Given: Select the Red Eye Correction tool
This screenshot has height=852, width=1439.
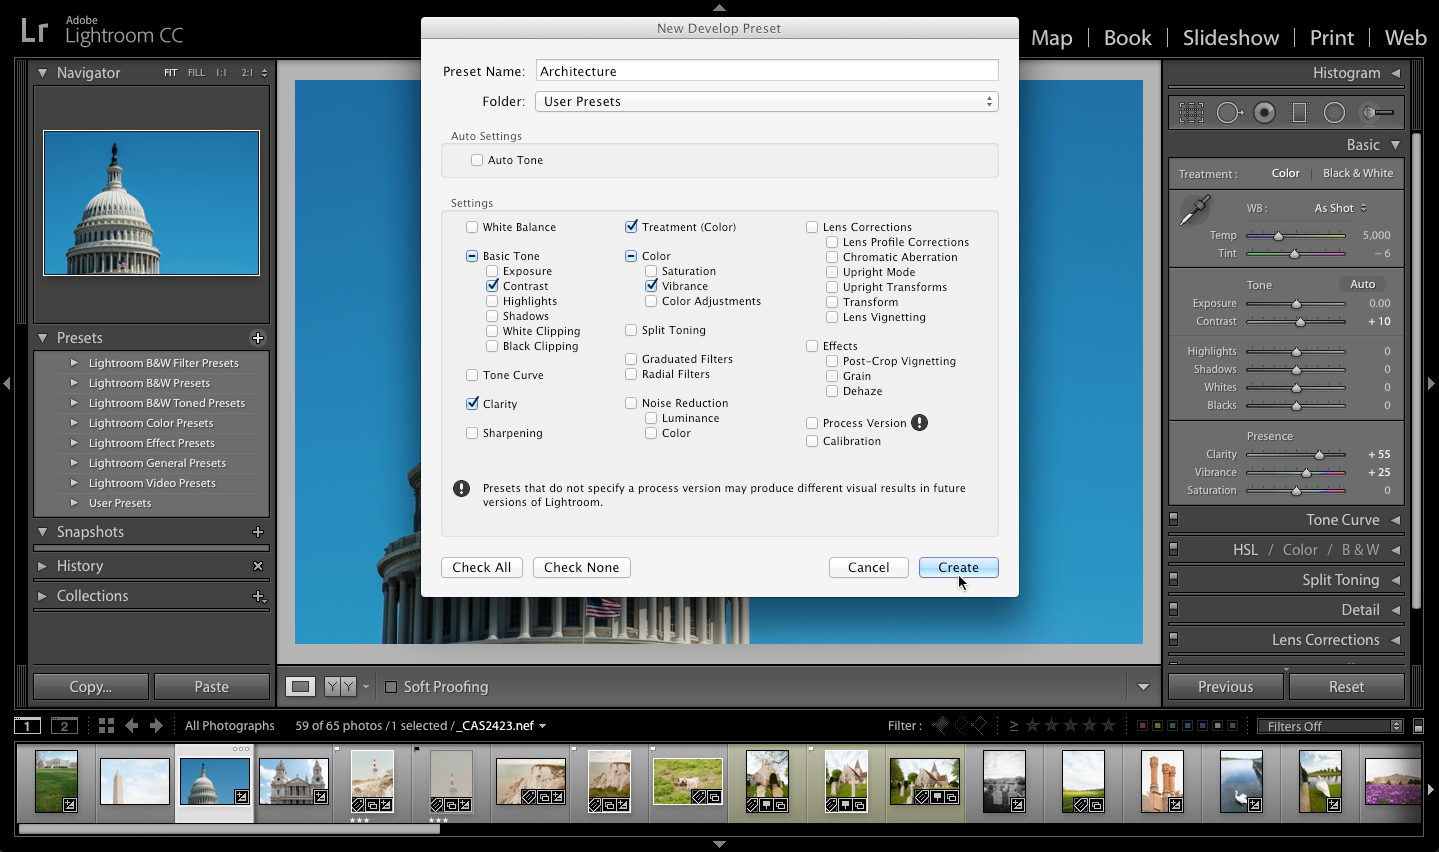Looking at the screenshot, I should [x=1264, y=112].
